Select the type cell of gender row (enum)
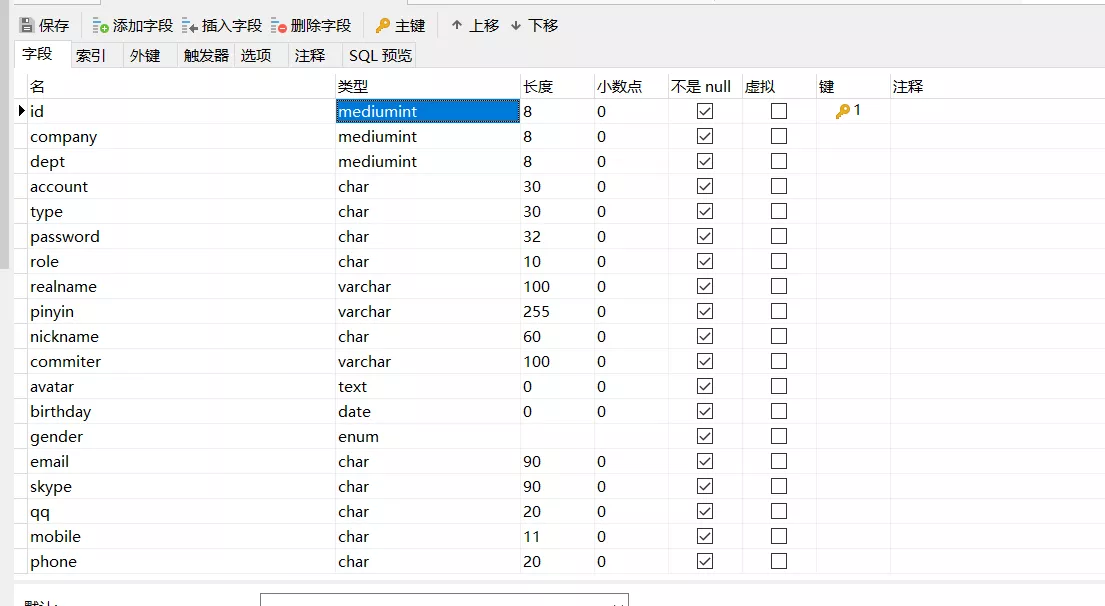The height and width of the screenshot is (606, 1105). pyautogui.click(x=428, y=437)
